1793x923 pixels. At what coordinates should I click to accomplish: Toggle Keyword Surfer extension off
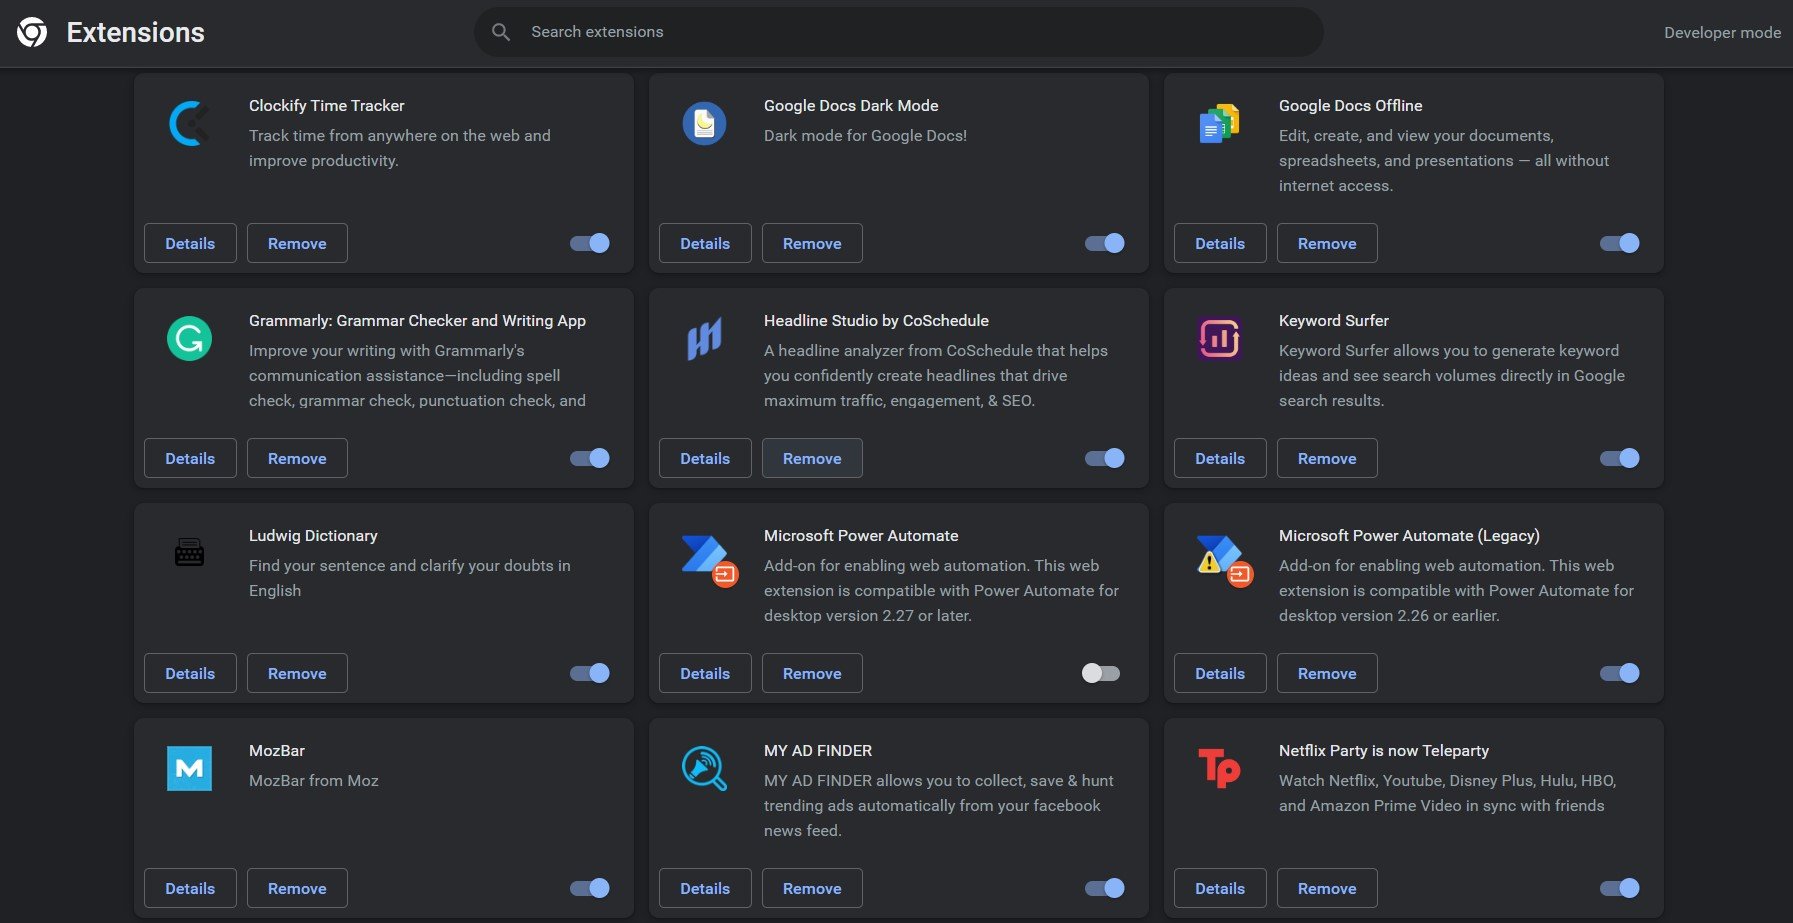(x=1620, y=458)
